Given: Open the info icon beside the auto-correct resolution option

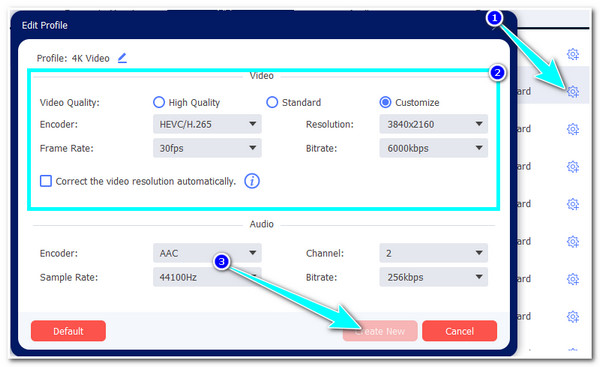Looking at the screenshot, I should pyautogui.click(x=252, y=181).
